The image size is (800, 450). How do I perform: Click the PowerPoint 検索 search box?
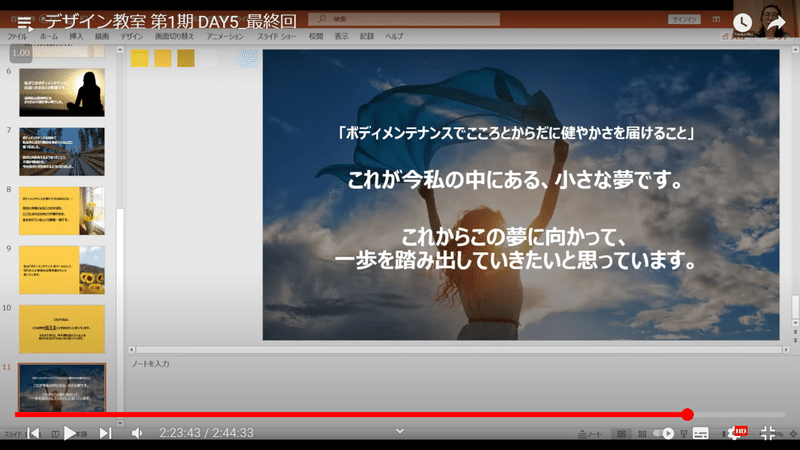(404, 19)
